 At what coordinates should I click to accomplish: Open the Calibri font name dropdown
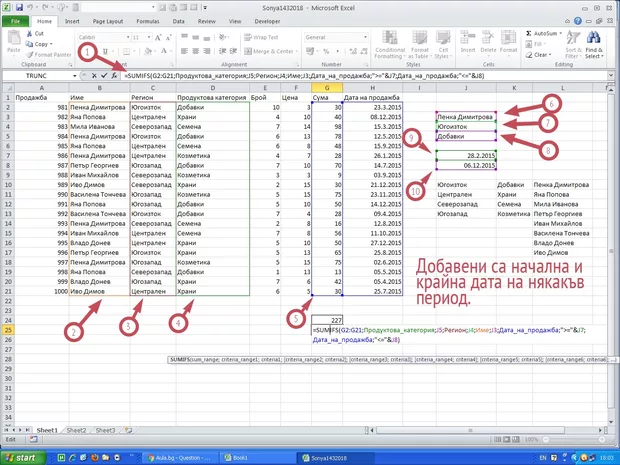click(128, 37)
